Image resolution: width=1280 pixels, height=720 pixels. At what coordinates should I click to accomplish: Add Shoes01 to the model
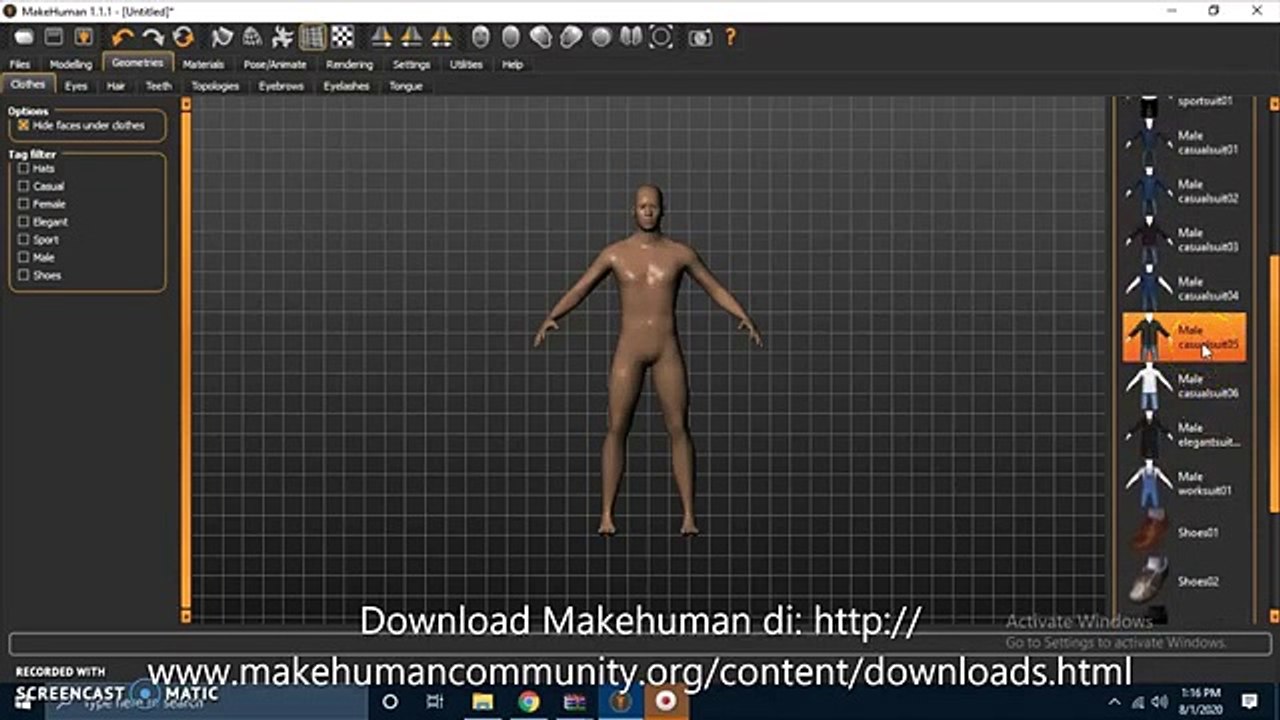(1184, 532)
